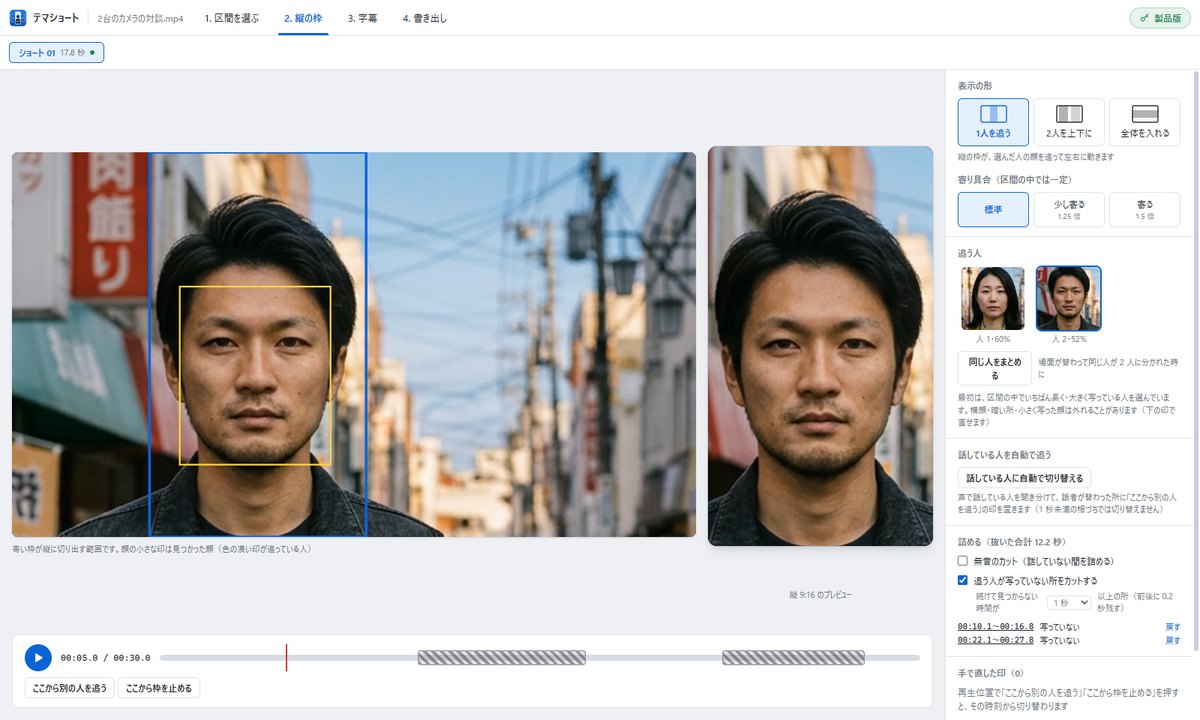Image resolution: width=1200 pixels, height=720 pixels.
Task: Click the first hatched cut segment on timeline
Action: pyautogui.click(x=502, y=657)
